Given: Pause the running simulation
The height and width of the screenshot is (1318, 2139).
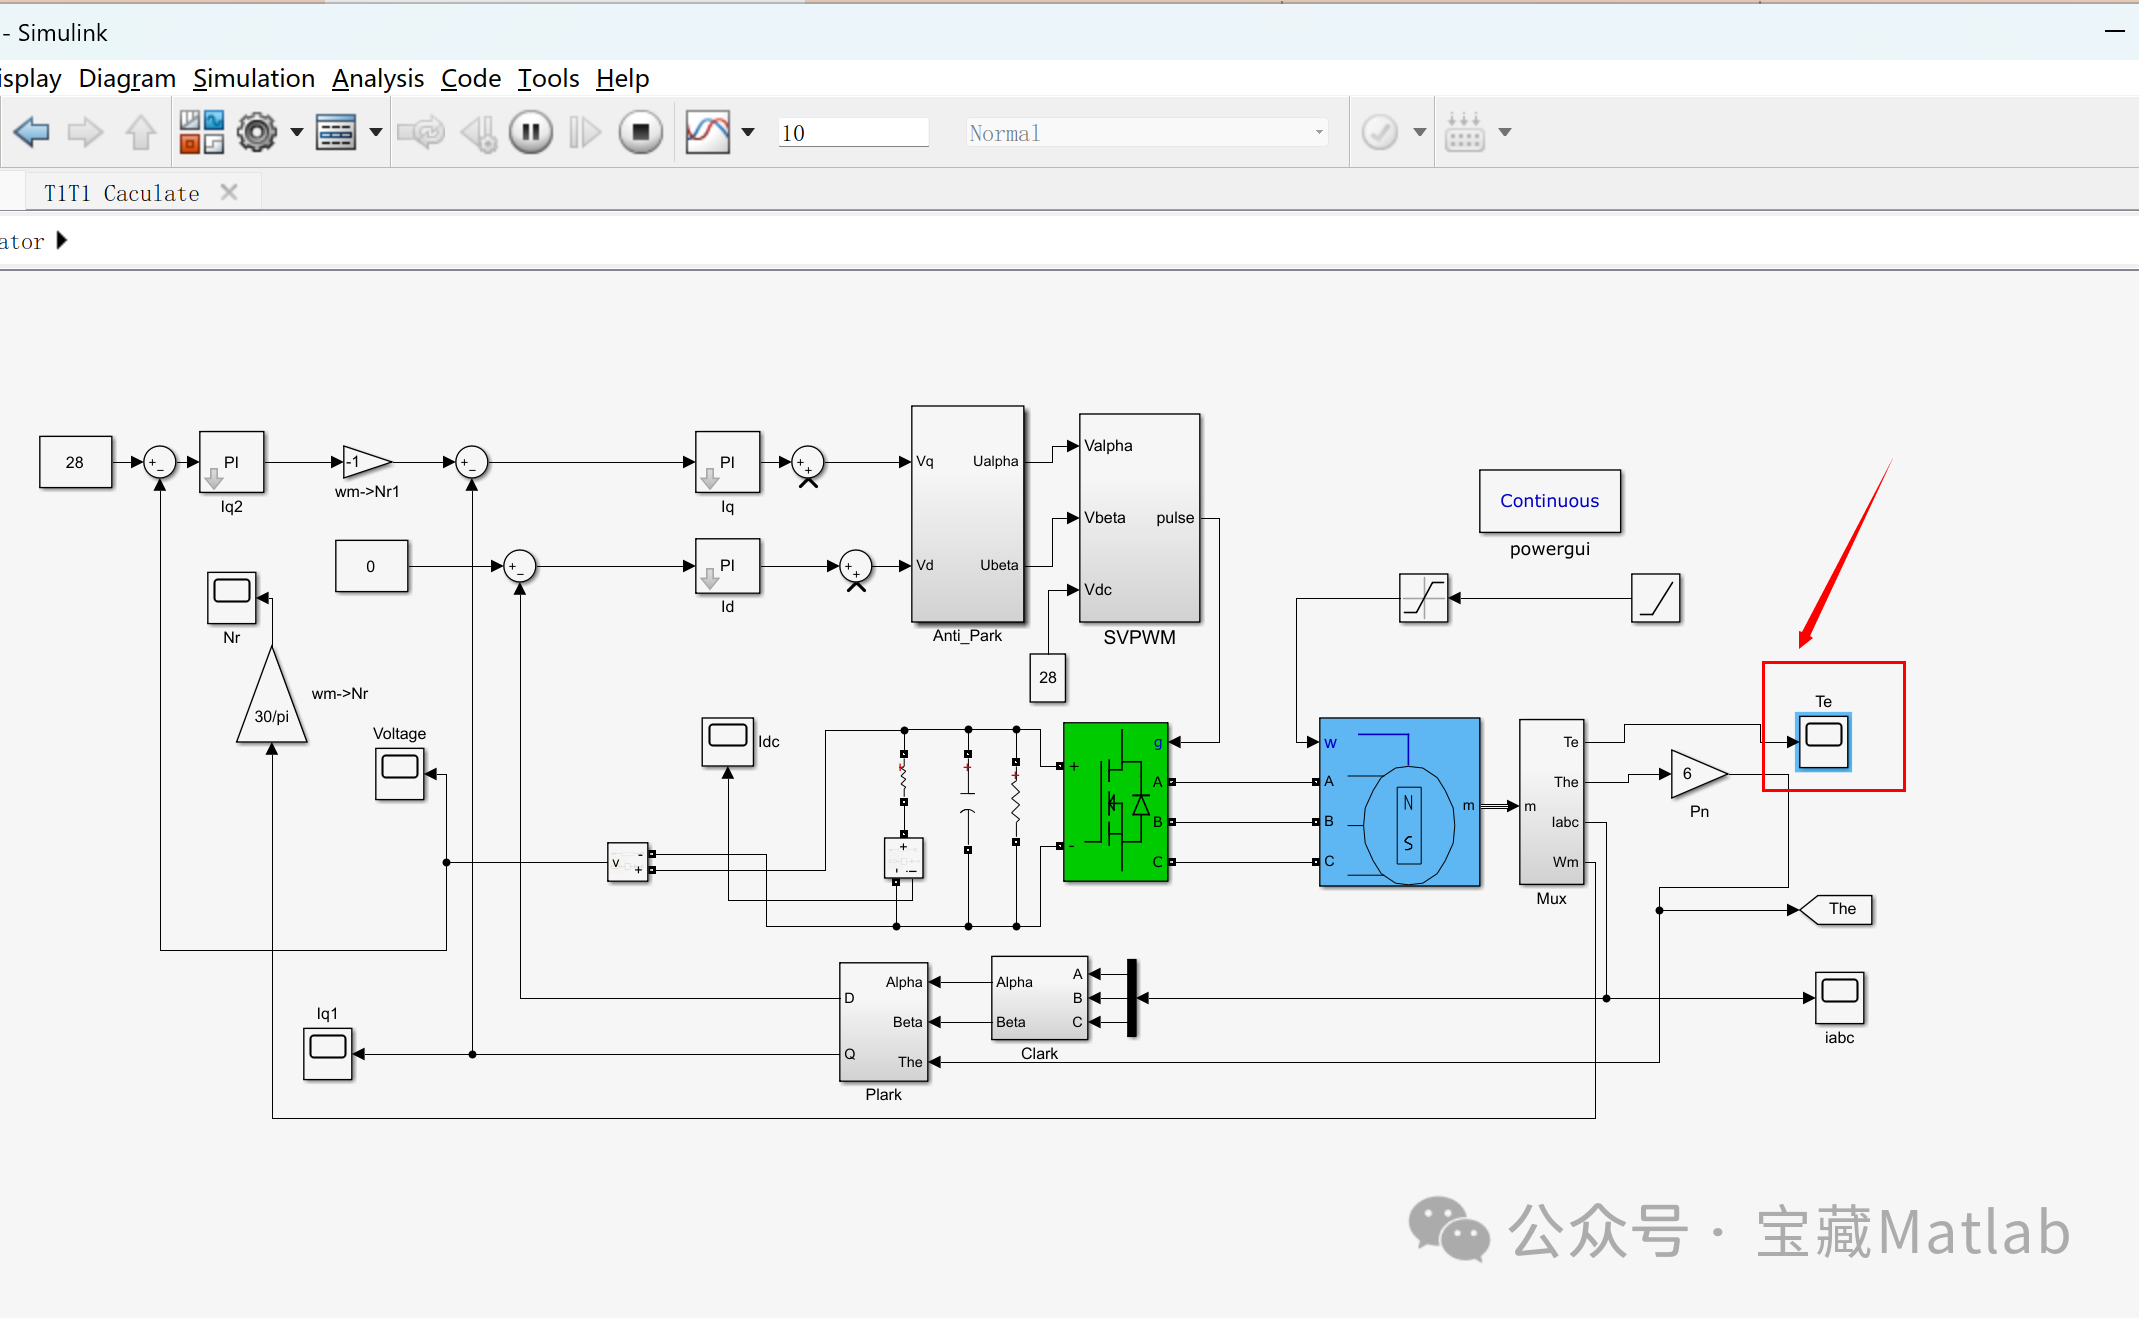Looking at the screenshot, I should 531,132.
